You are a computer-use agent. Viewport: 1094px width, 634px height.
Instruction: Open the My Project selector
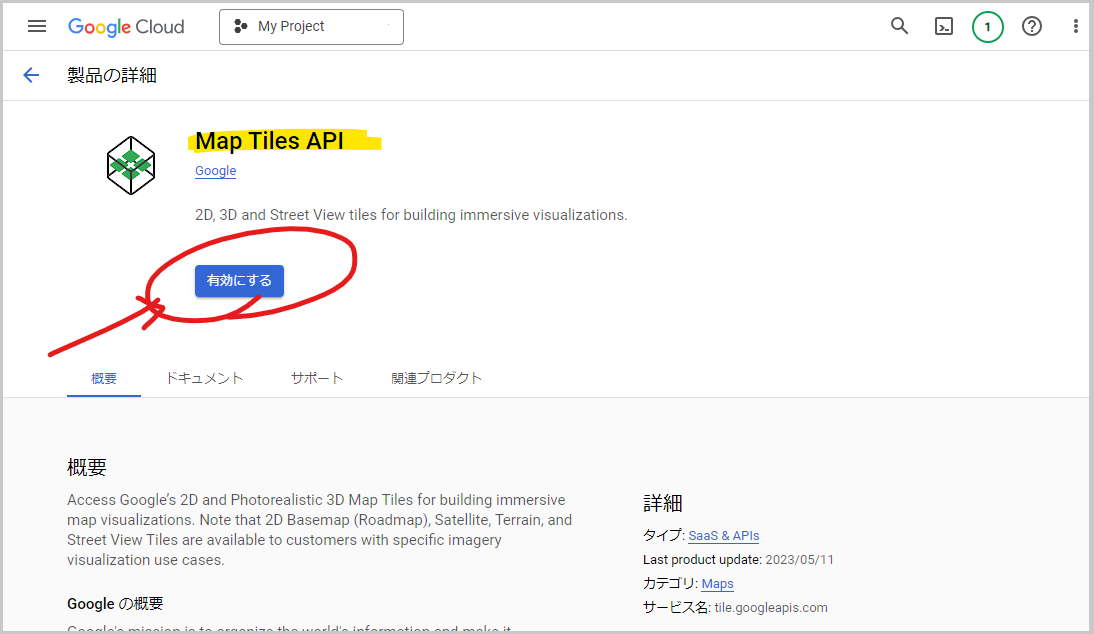pos(311,27)
